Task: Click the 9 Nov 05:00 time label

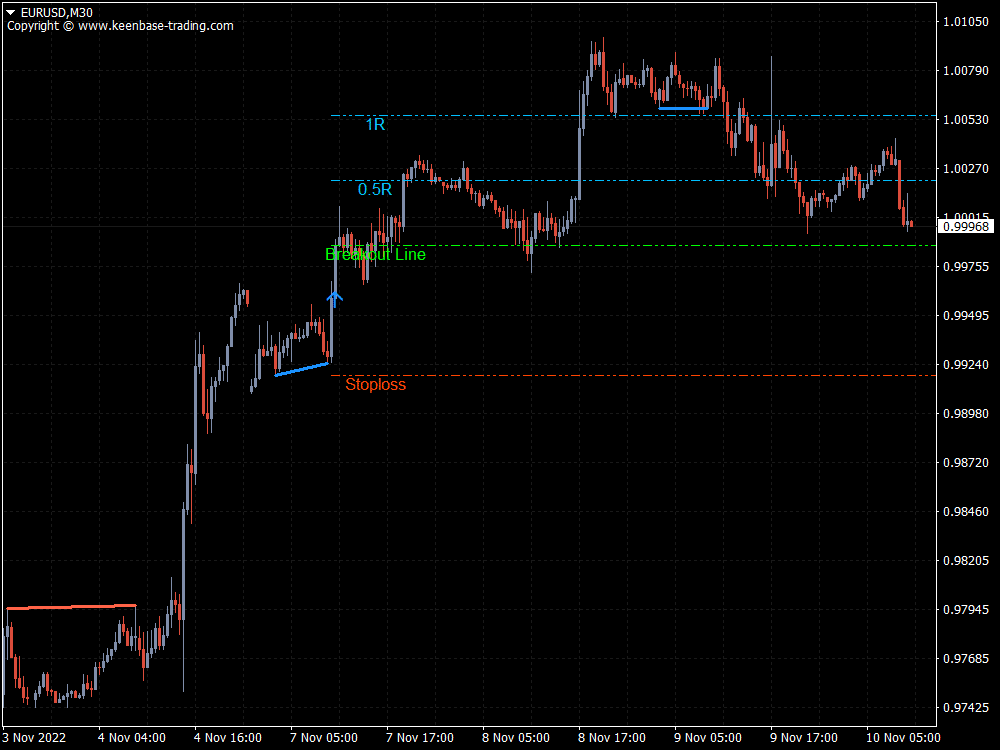Action: tap(708, 738)
